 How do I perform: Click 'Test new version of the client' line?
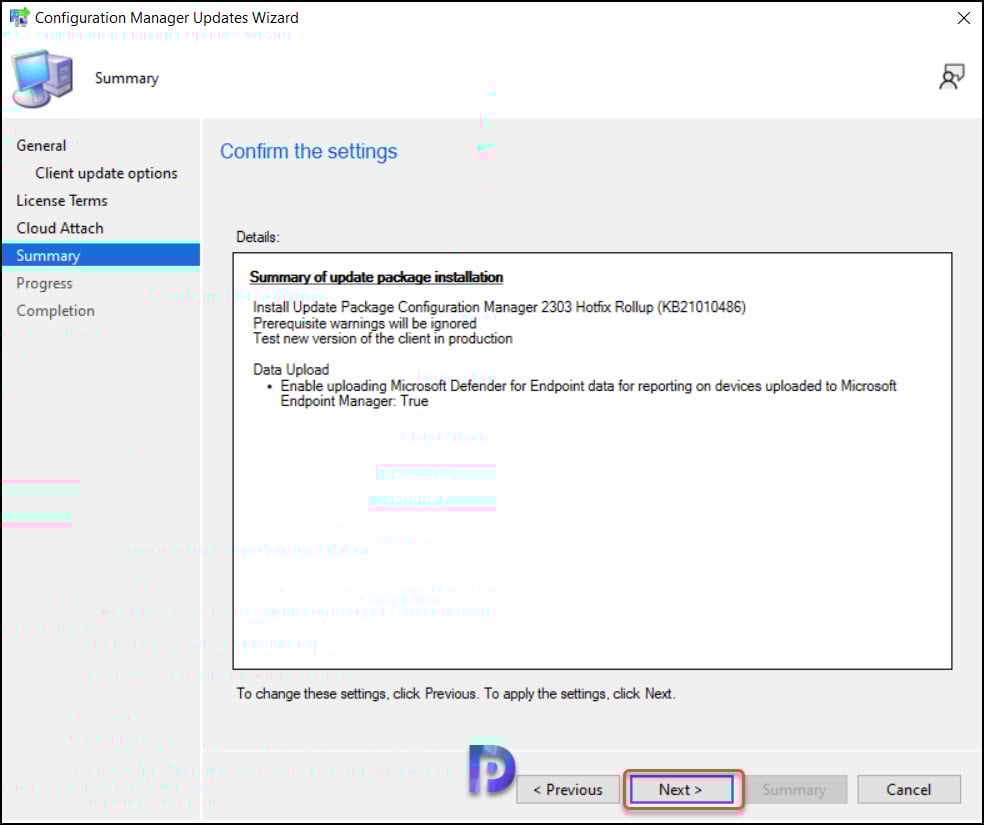coord(383,339)
